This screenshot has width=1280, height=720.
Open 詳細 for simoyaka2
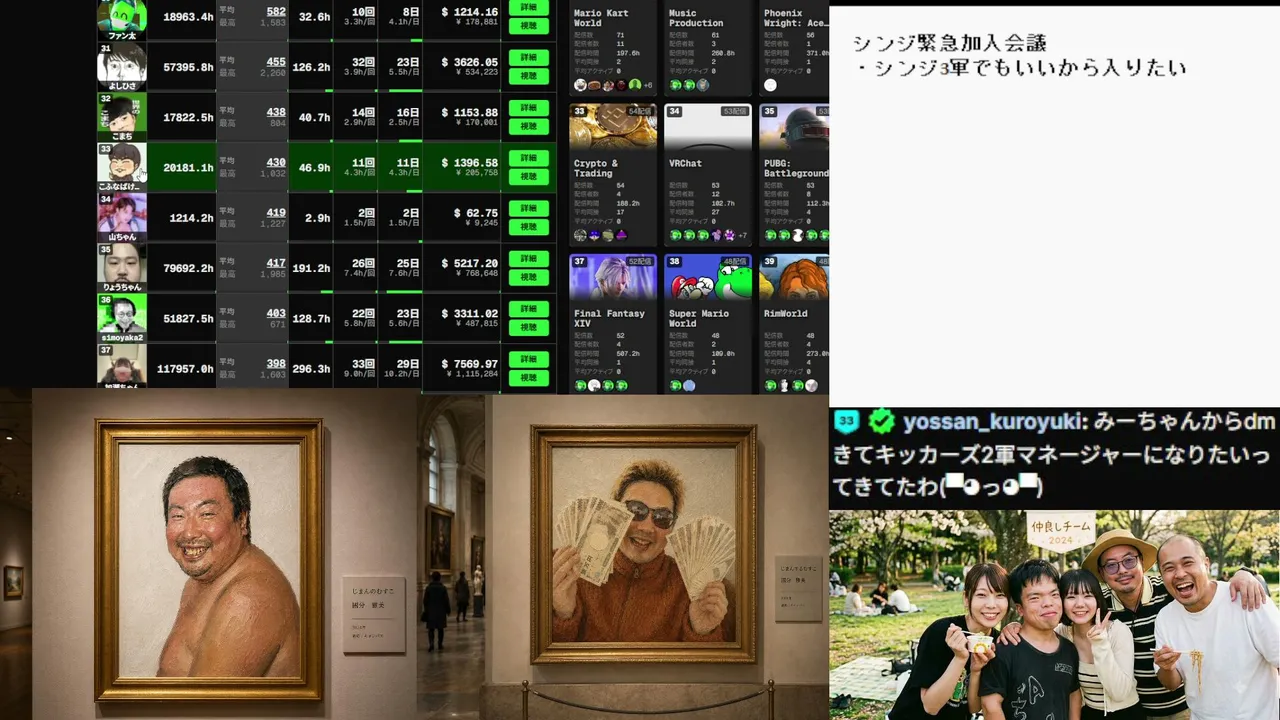(529, 308)
